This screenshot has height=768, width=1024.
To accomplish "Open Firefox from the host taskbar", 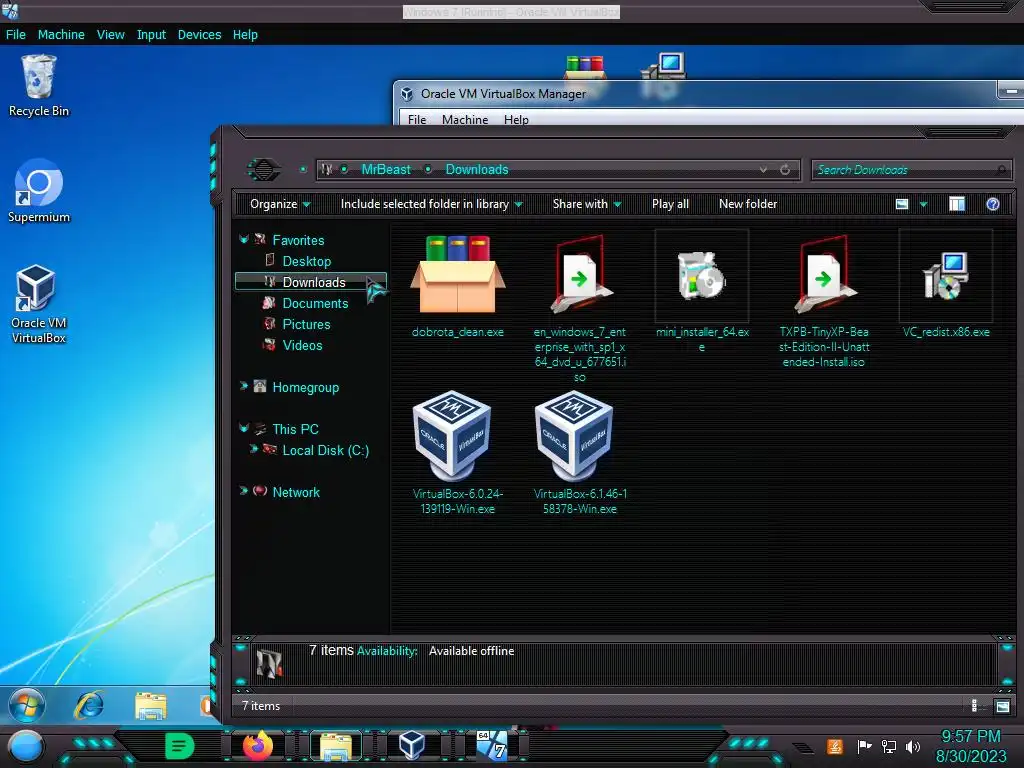I will tap(258, 746).
